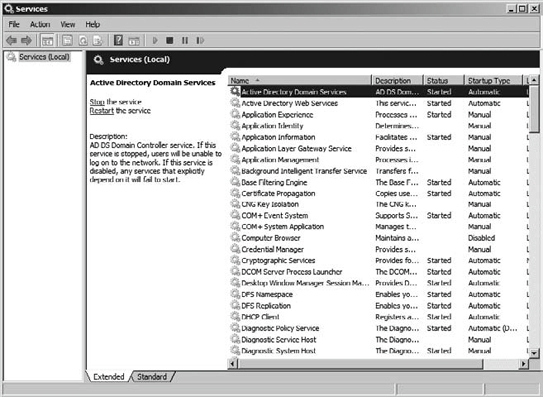Click the Back arrow toolbar icon
Screen dimensions: 543x397
pyautogui.click(x=11, y=41)
